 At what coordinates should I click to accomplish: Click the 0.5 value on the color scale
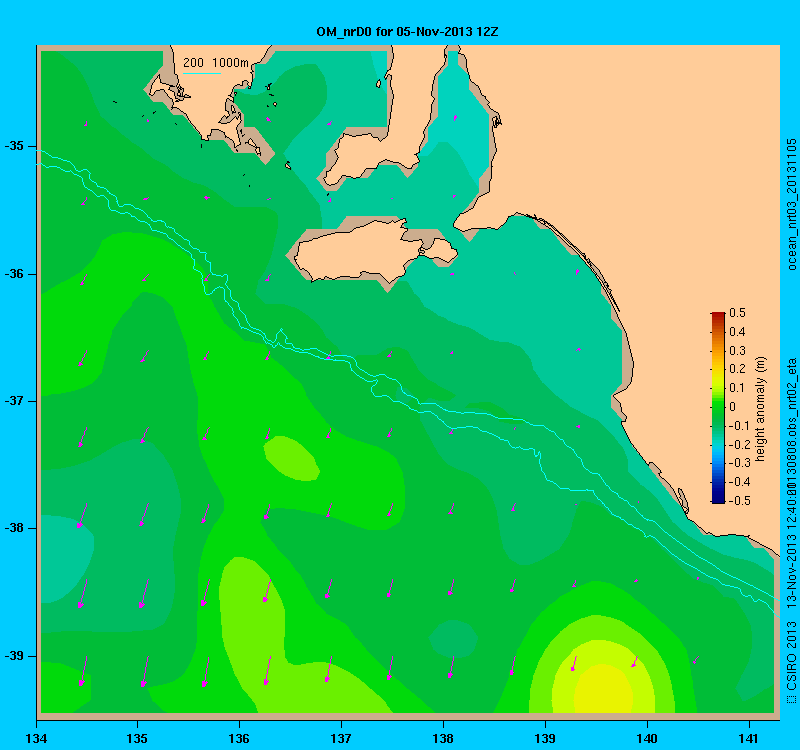coord(737,313)
